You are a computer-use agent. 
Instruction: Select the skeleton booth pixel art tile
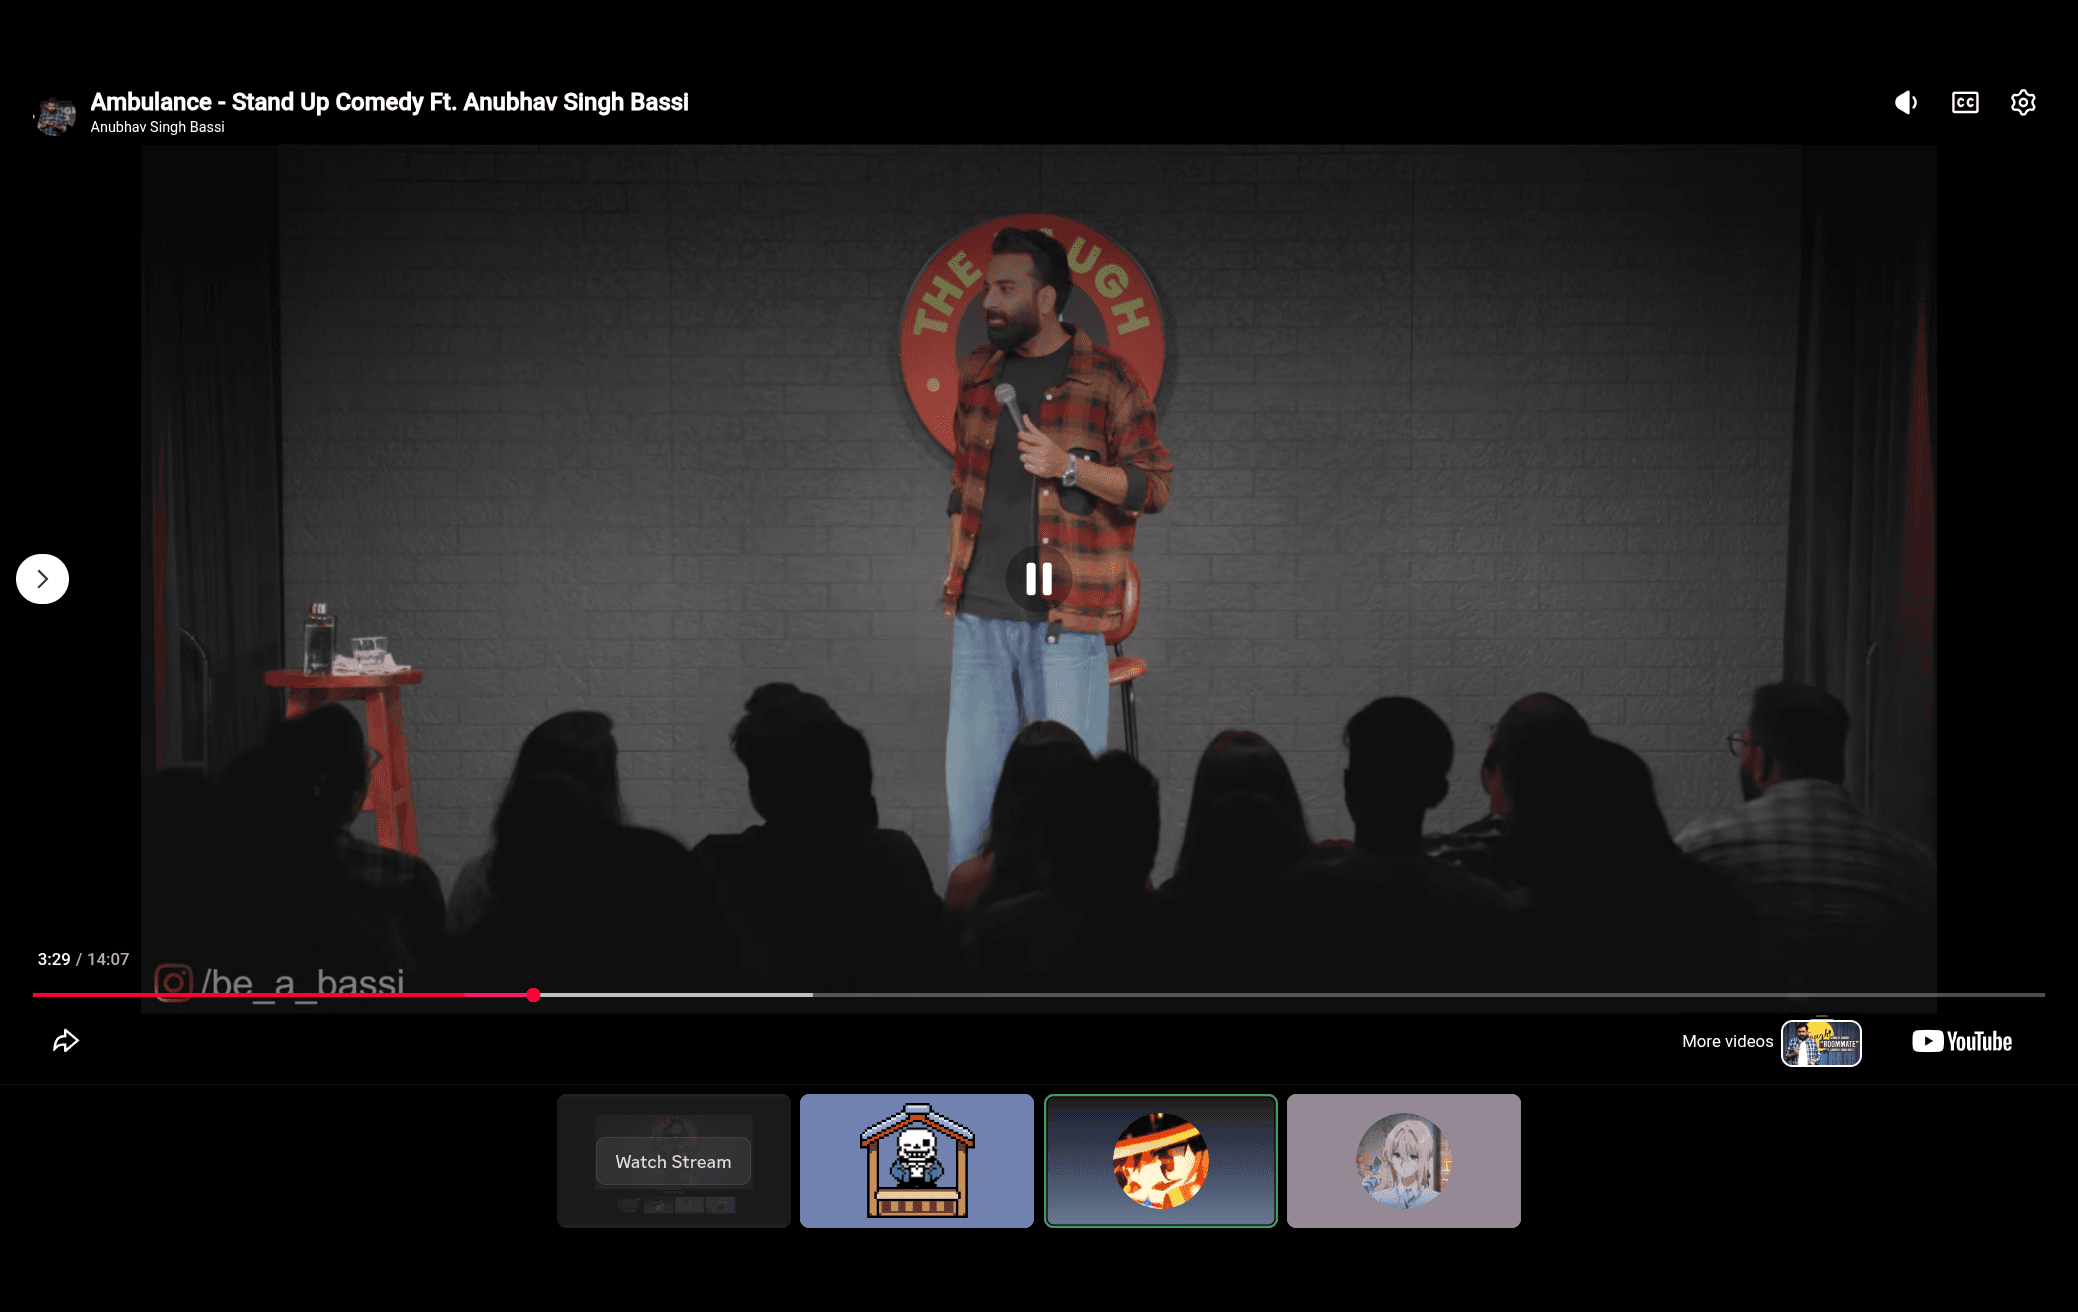pyautogui.click(x=917, y=1161)
